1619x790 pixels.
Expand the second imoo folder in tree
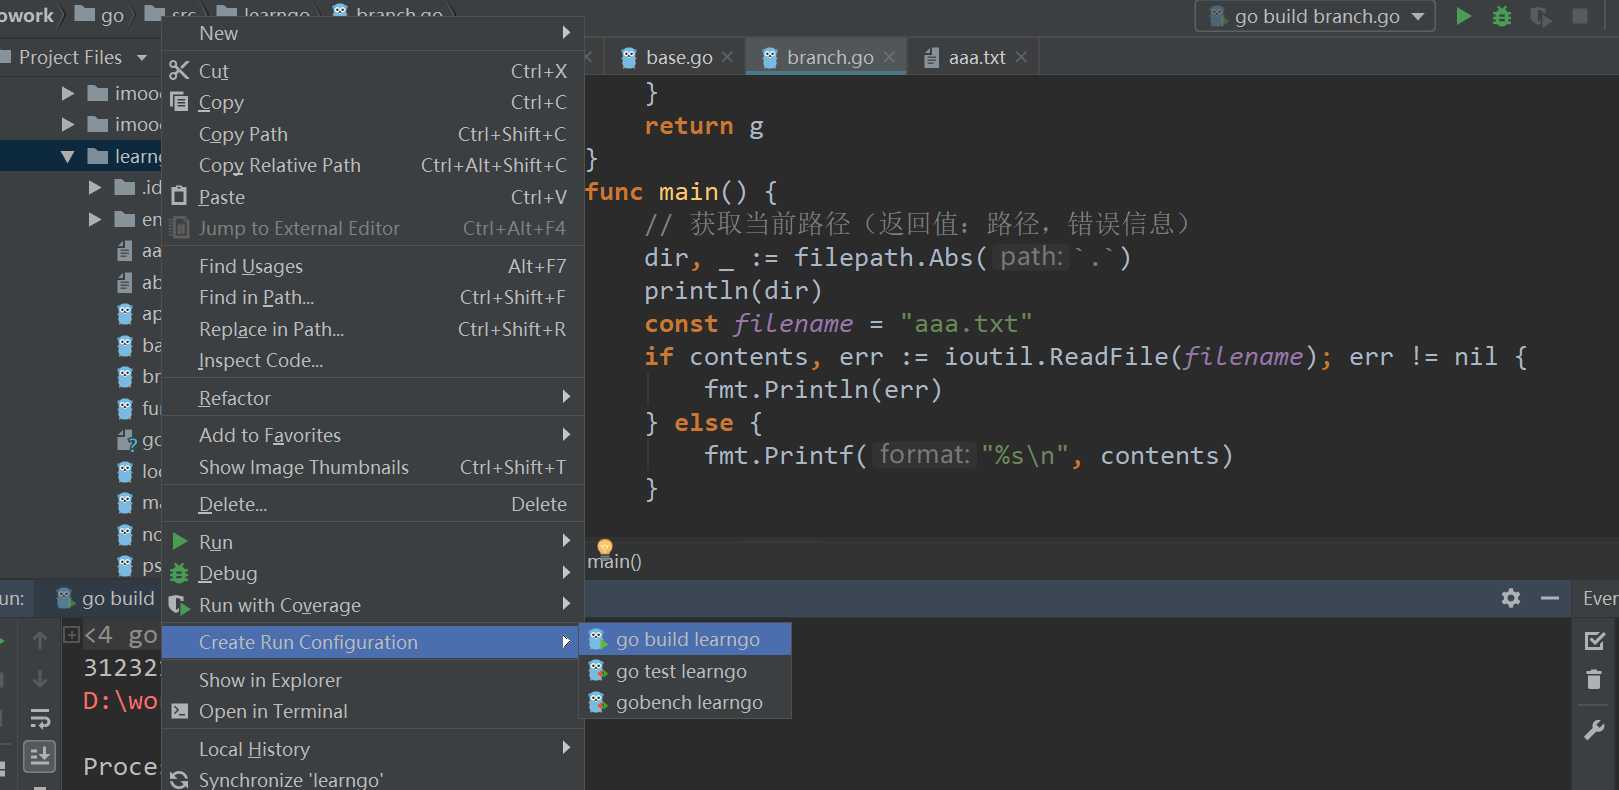click(x=68, y=124)
